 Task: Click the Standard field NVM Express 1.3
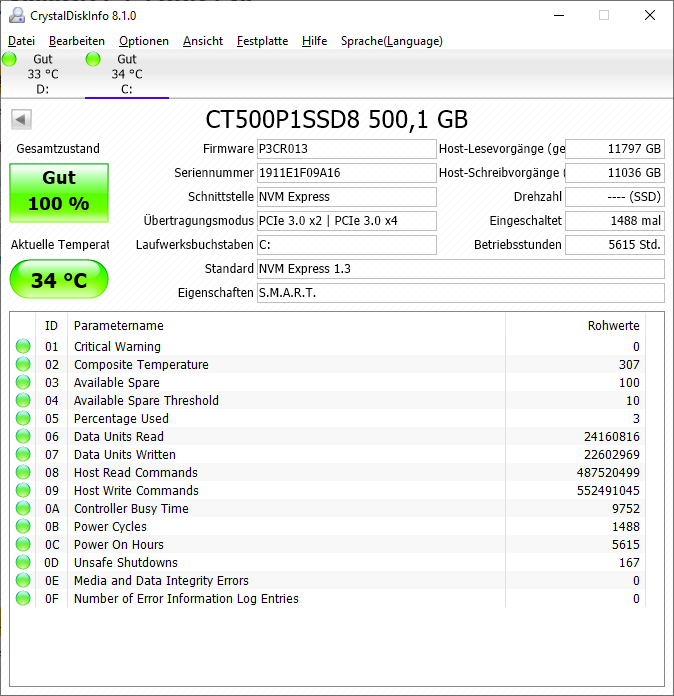pos(461,269)
